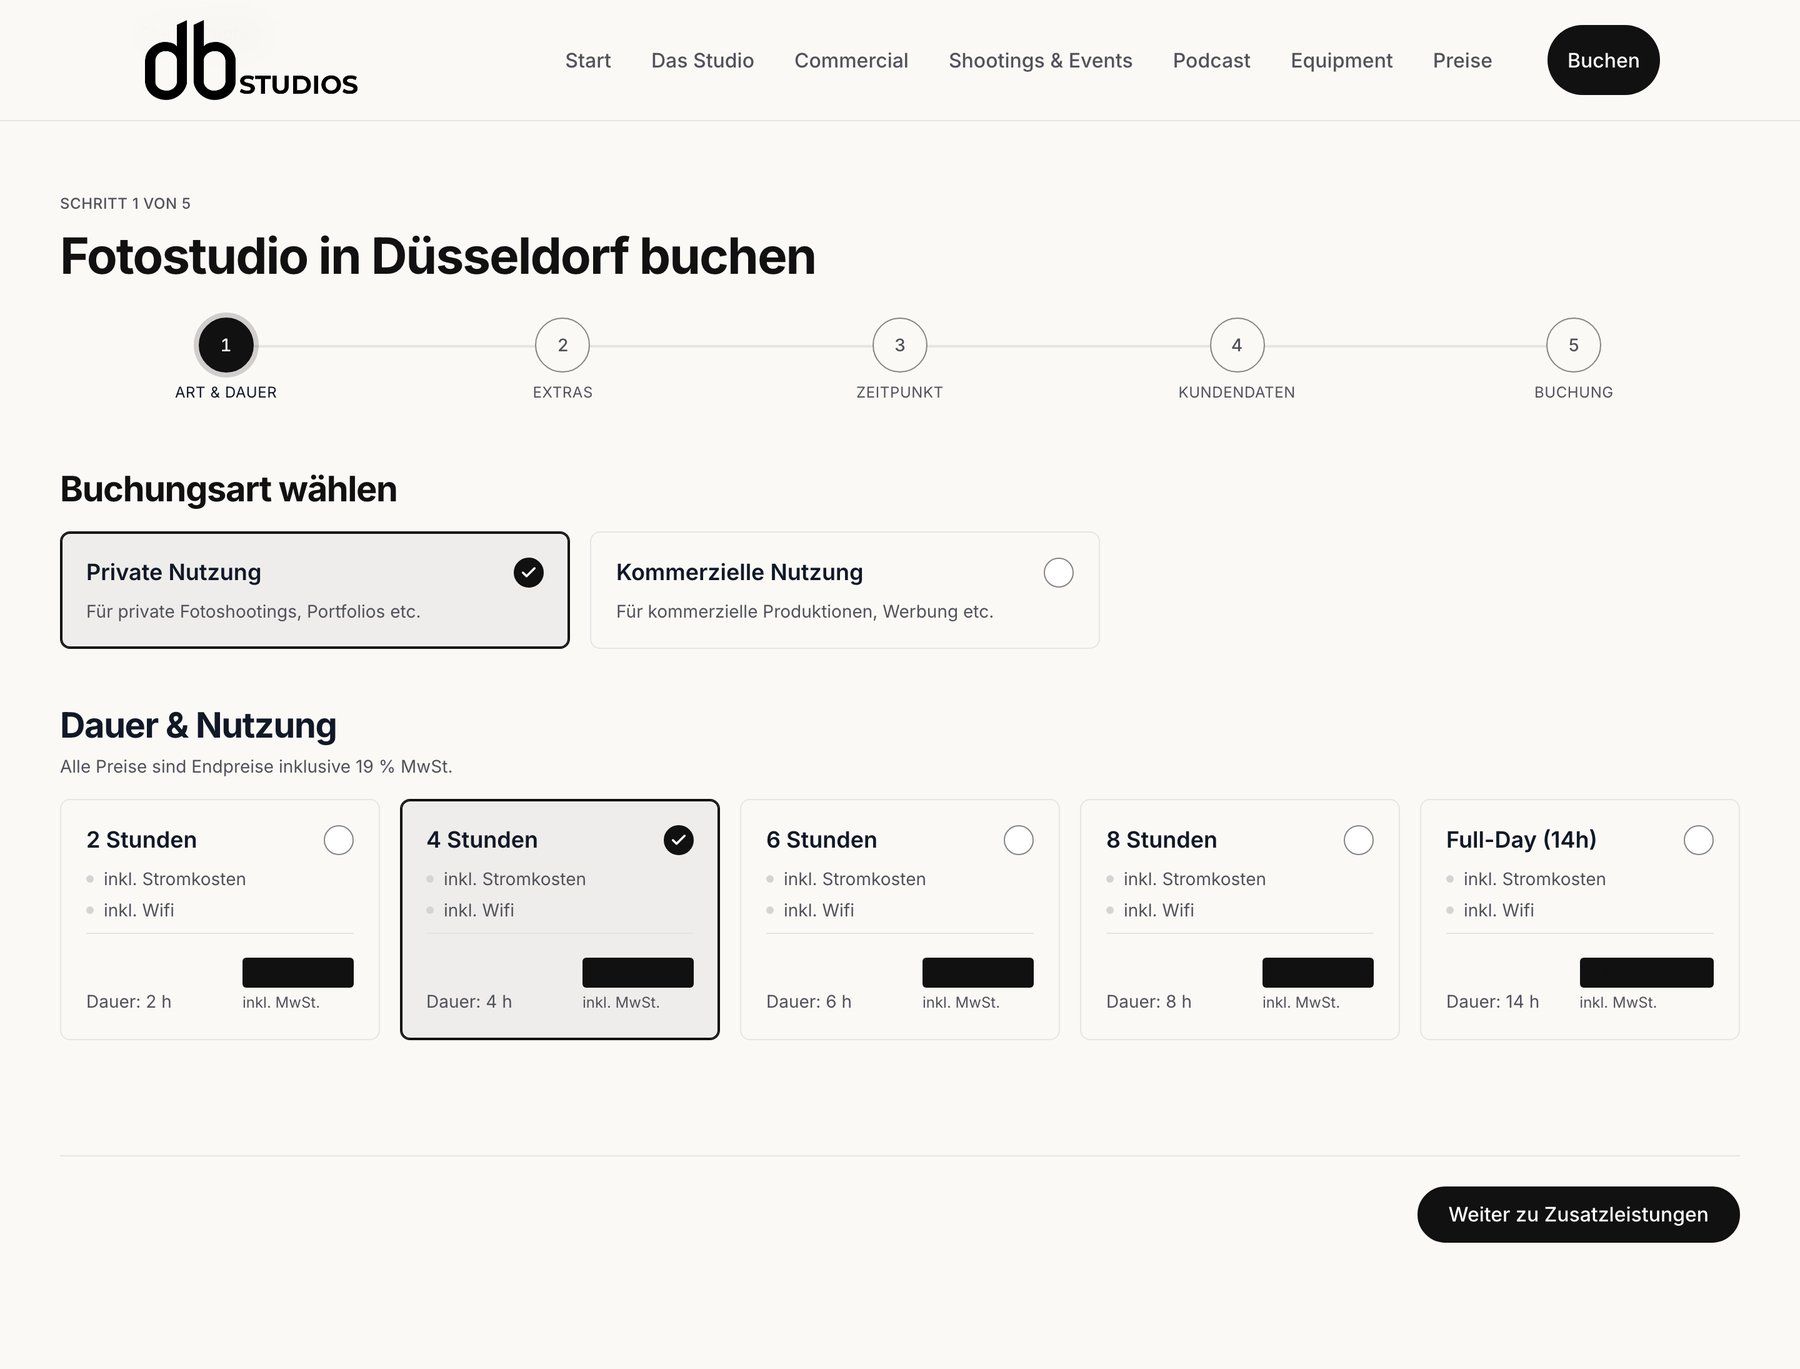Continue with Weiter zu Zusatzleistungen

pos(1578,1215)
